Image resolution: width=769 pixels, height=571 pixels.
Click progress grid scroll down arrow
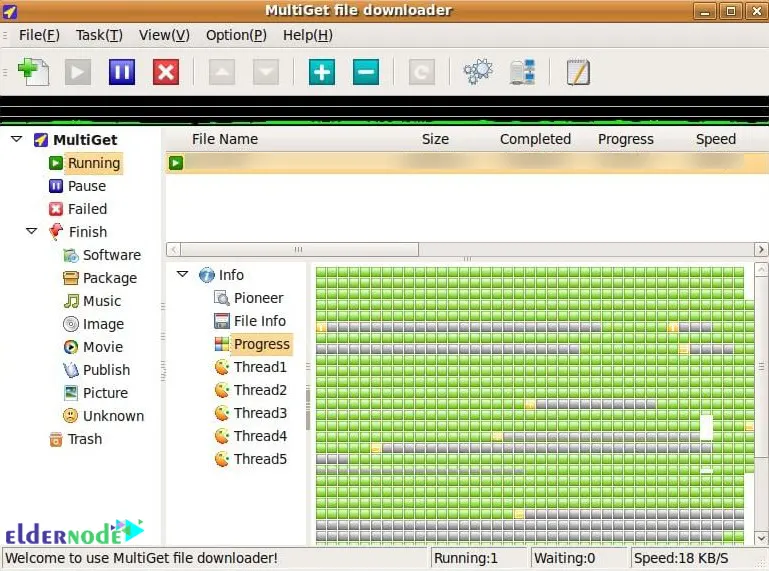point(761,538)
